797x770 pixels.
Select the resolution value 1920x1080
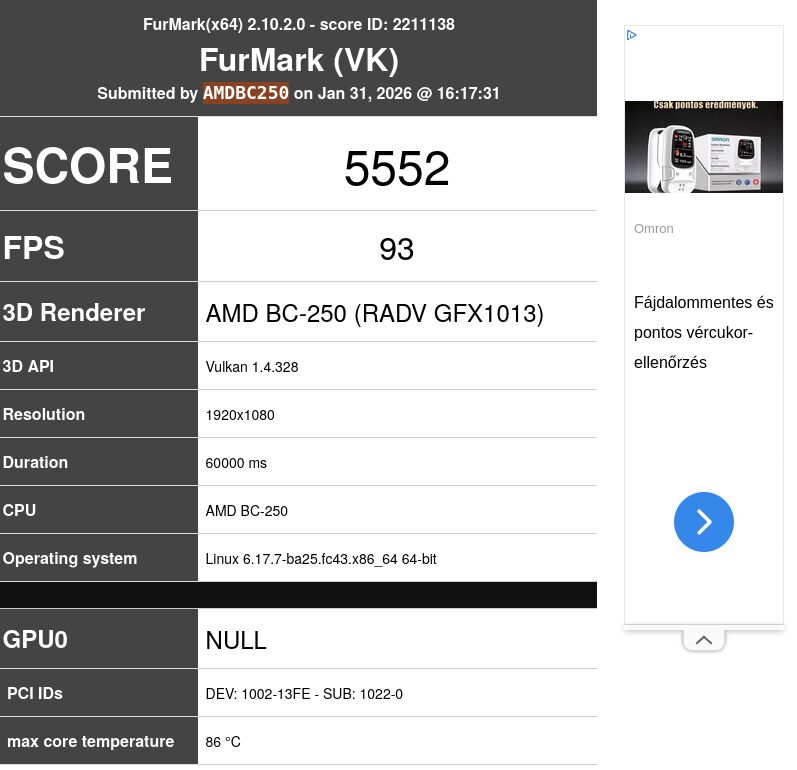pyautogui.click(x=240, y=415)
